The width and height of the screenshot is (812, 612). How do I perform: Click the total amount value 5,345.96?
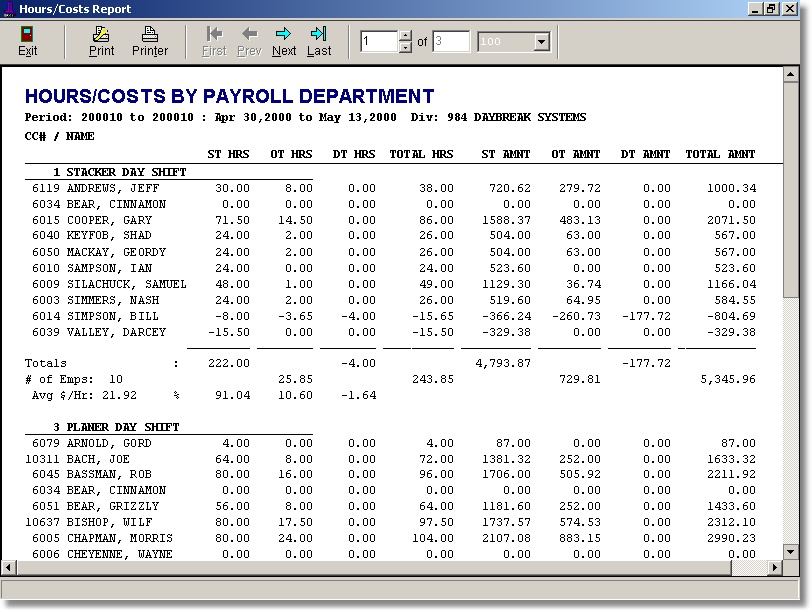click(728, 380)
